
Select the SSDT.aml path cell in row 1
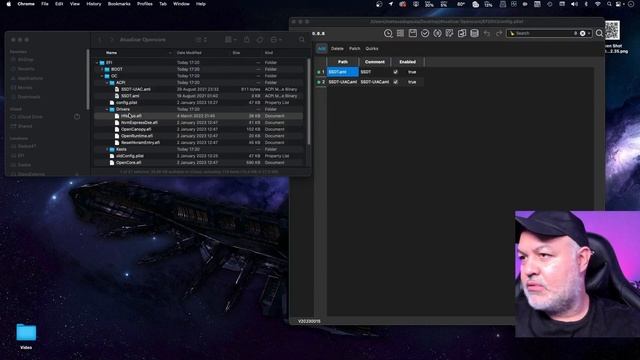(x=342, y=72)
